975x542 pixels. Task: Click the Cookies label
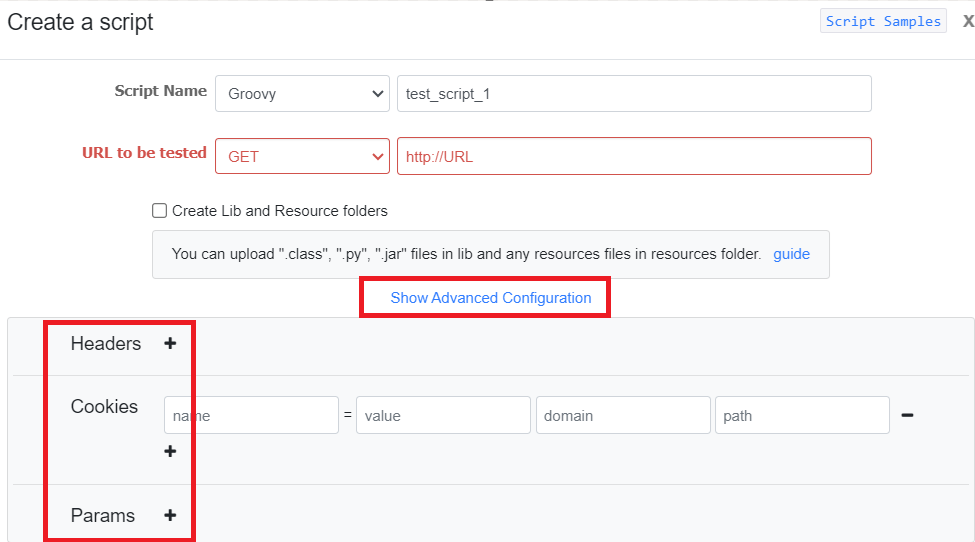click(x=104, y=406)
